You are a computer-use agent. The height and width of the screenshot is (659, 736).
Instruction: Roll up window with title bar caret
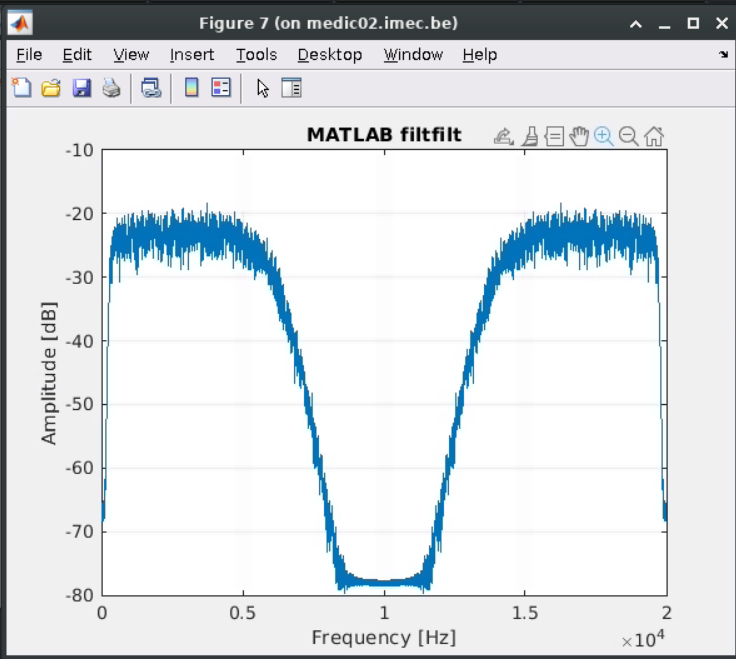click(636, 23)
